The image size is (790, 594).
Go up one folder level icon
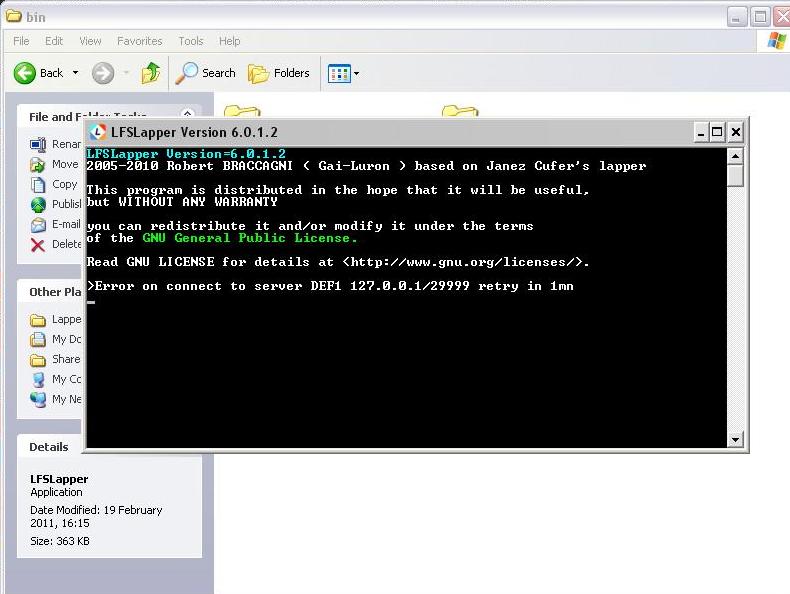150,73
